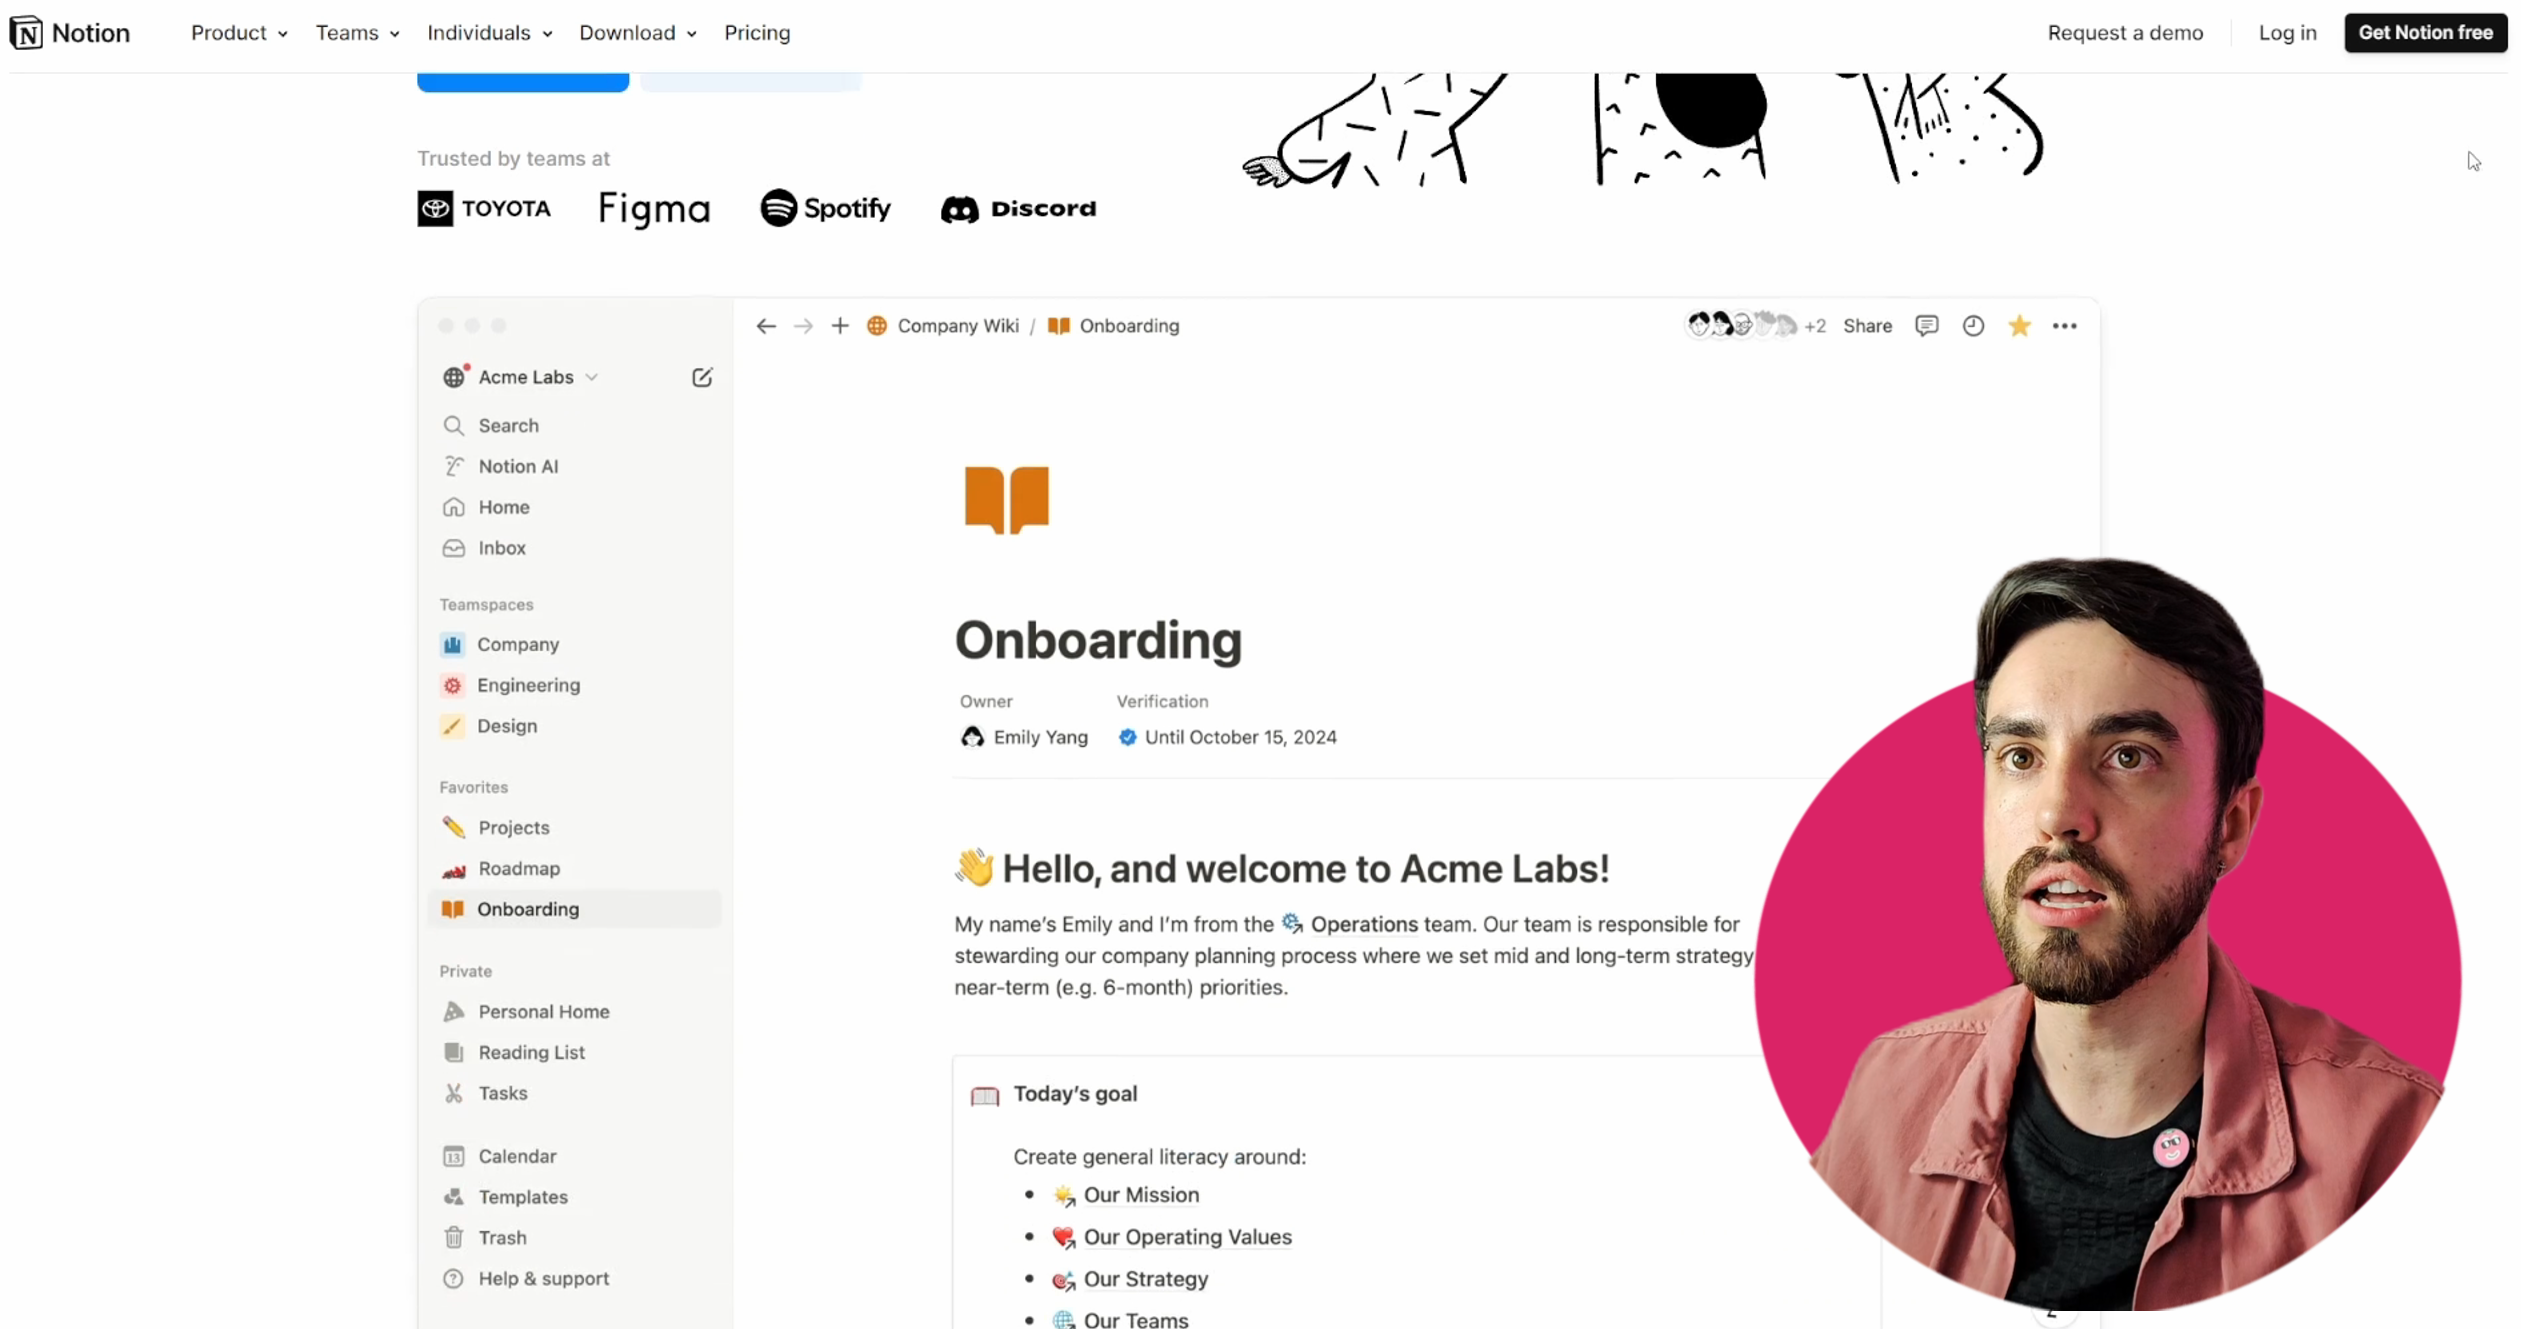Click the plus new tab icon
This screenshot has width=2521, height=1329.
coord(840,326)
